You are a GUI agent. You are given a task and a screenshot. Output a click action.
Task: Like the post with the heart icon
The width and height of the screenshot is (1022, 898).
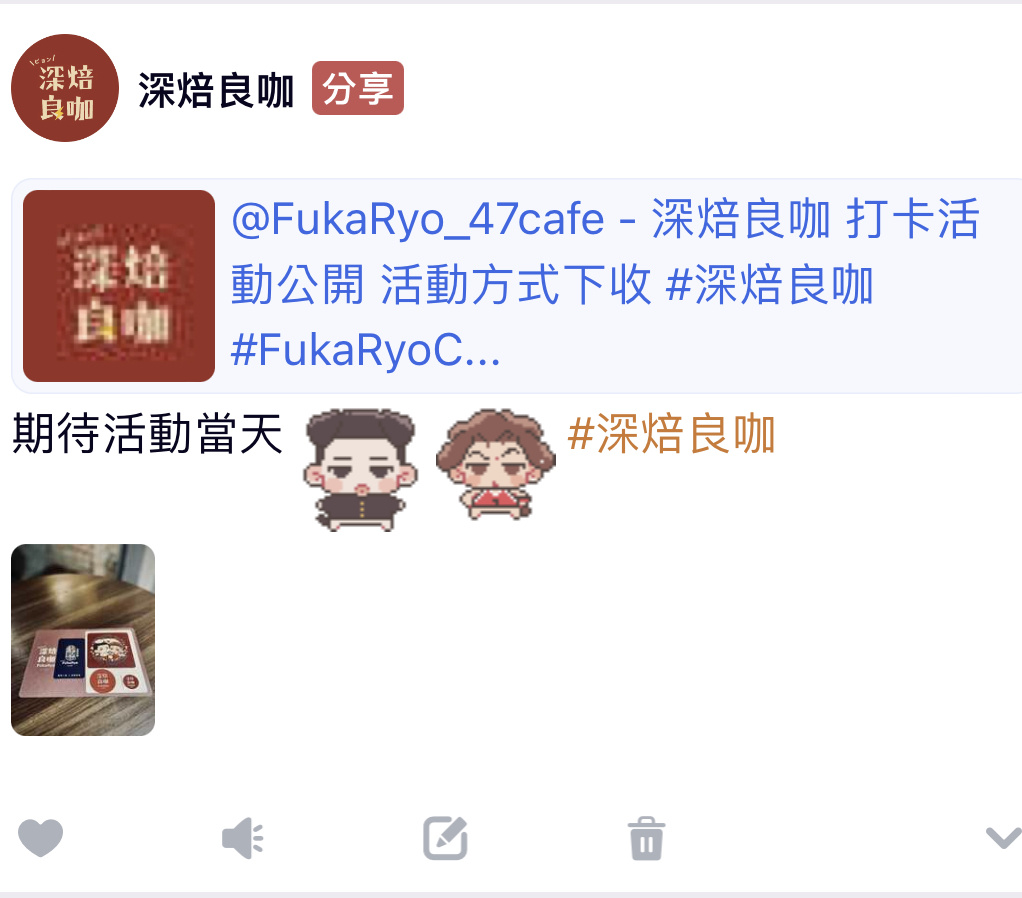[x=40, y=837]
